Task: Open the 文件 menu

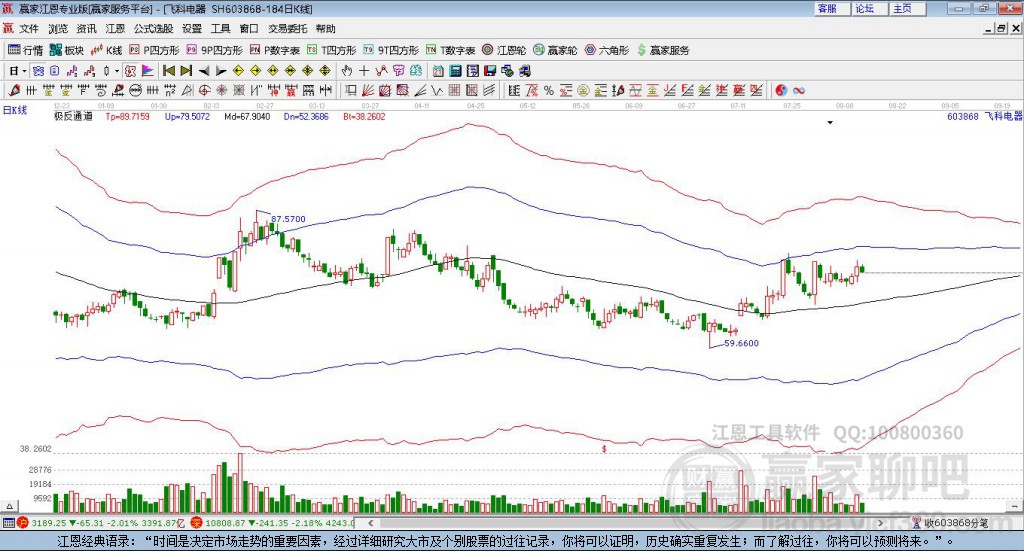Action: coord(29,29)
